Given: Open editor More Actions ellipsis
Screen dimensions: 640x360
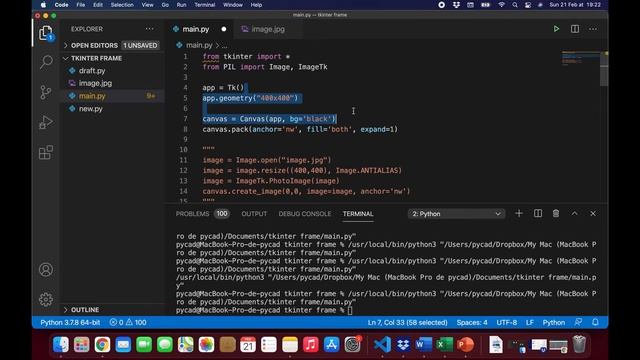Looking at the screenshot, I should pyautogui.click(x=593, y=29).
